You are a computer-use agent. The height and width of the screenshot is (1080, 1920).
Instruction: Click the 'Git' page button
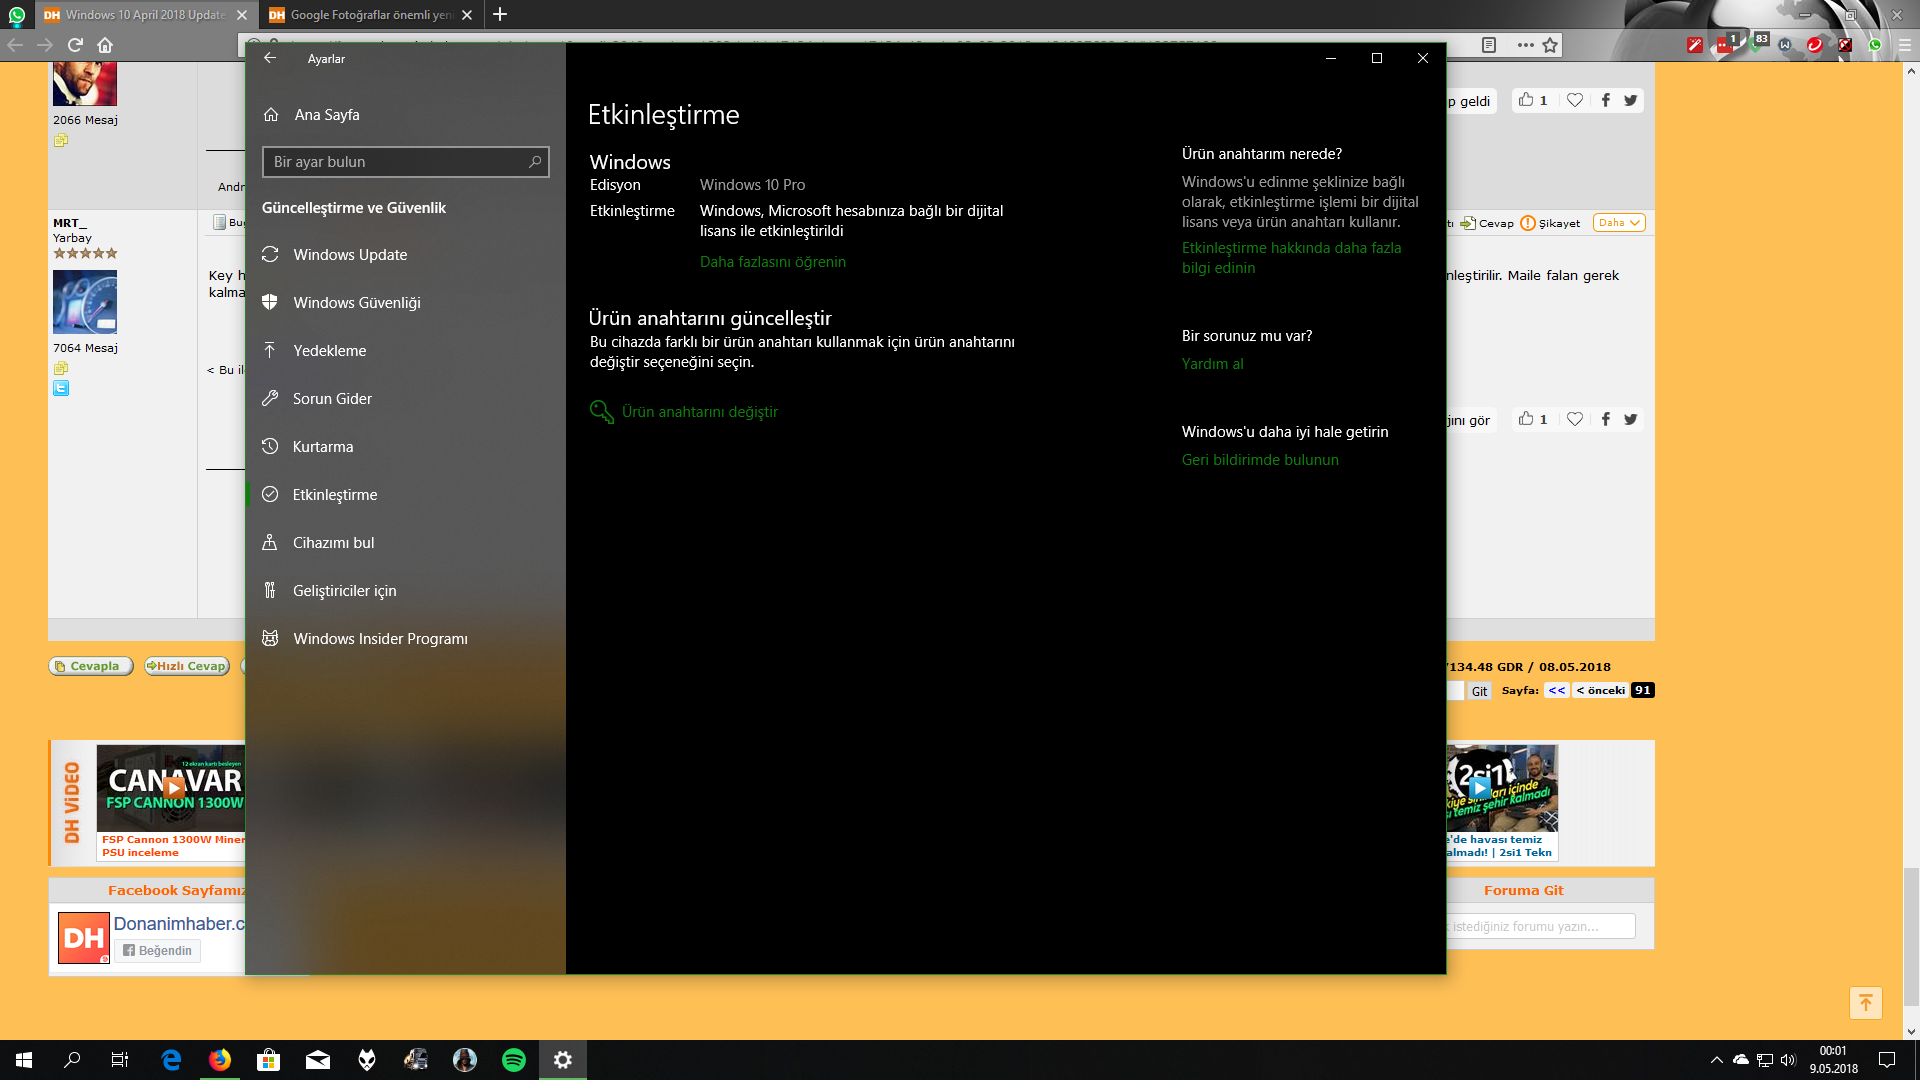click(1480, 691)
